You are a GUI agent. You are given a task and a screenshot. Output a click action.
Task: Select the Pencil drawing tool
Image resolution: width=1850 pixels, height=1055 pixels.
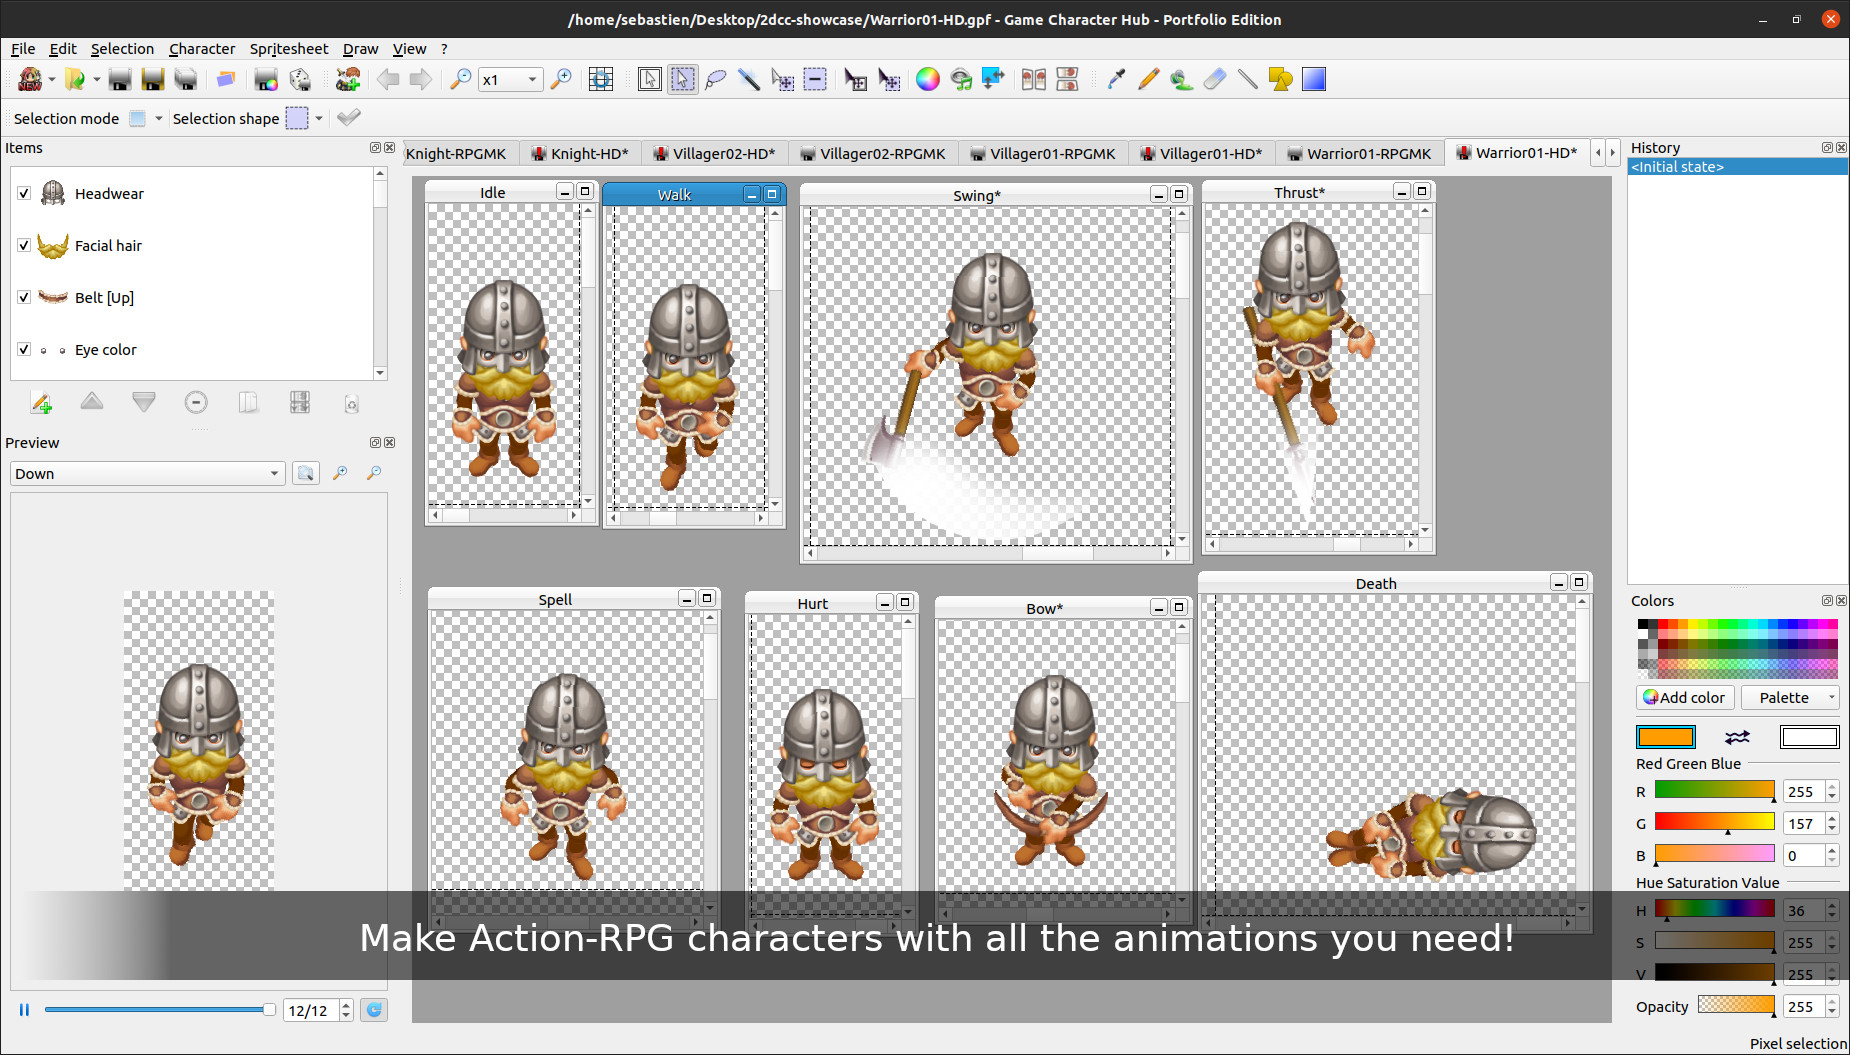1148,79
